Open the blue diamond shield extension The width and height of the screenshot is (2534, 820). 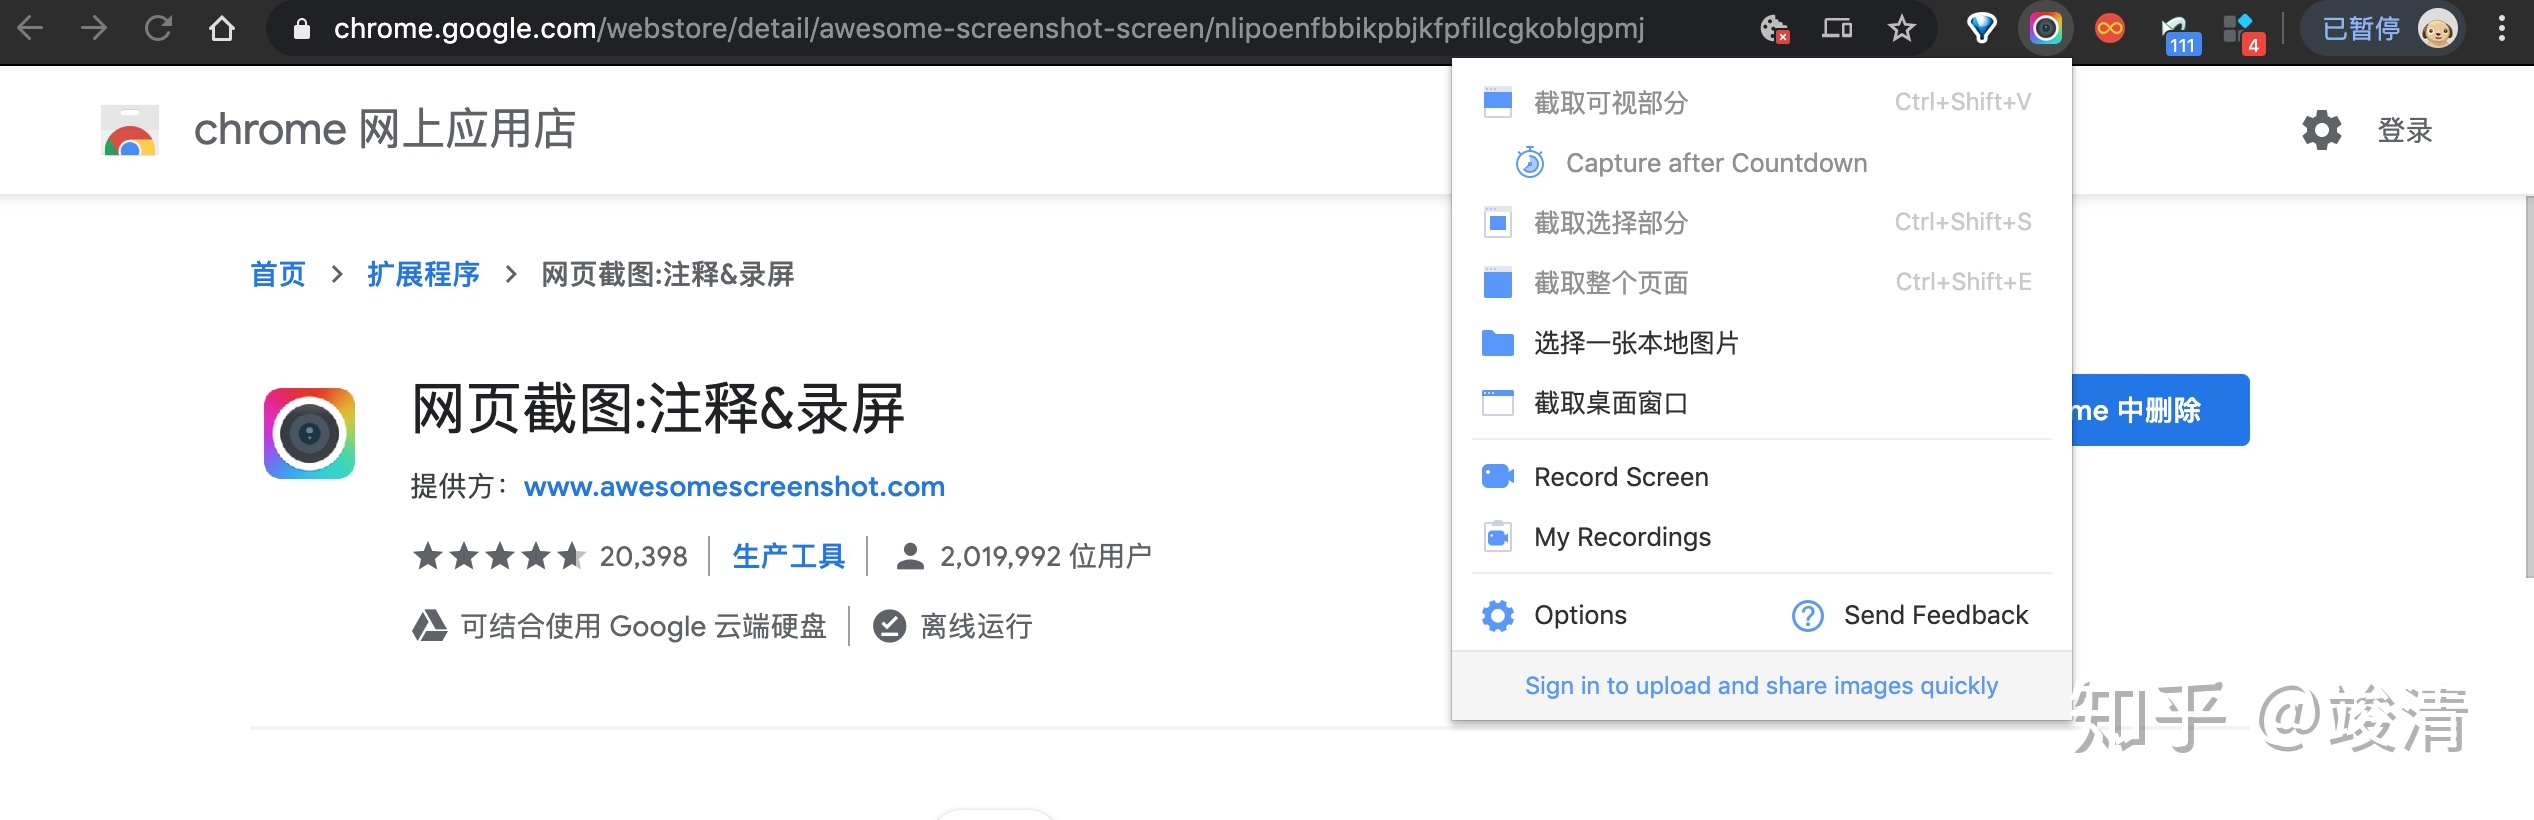(1981, 28)
